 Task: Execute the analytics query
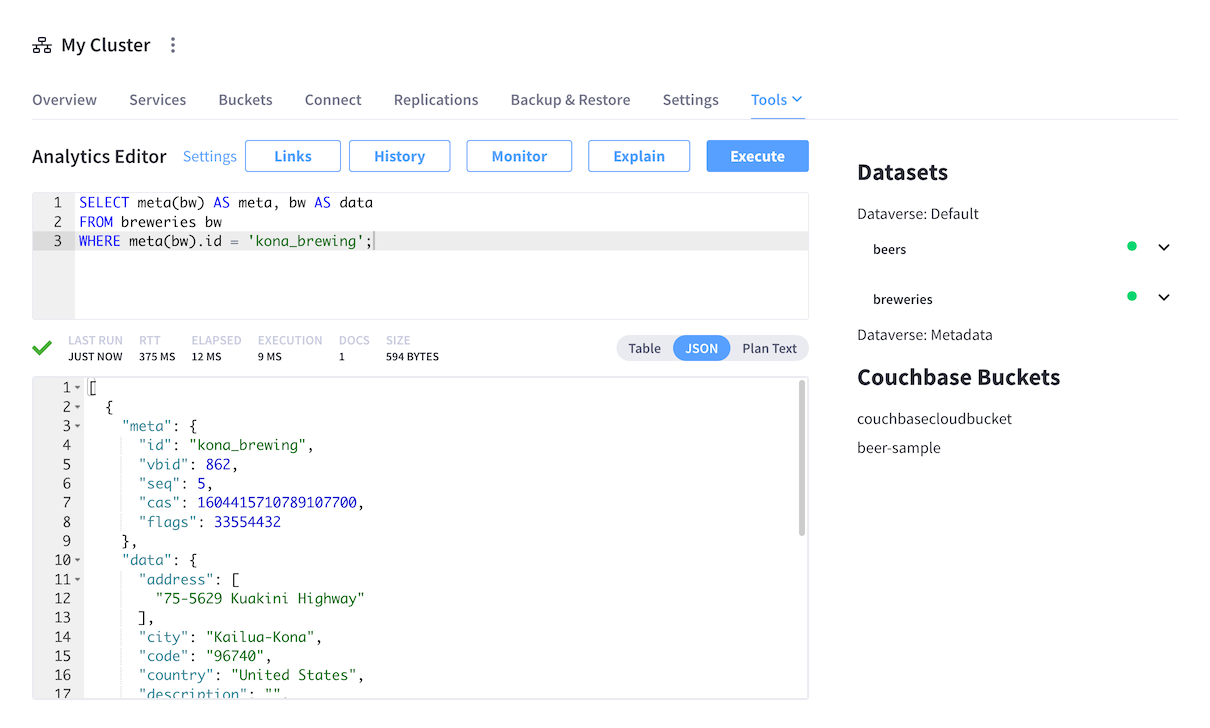[757, 156]
